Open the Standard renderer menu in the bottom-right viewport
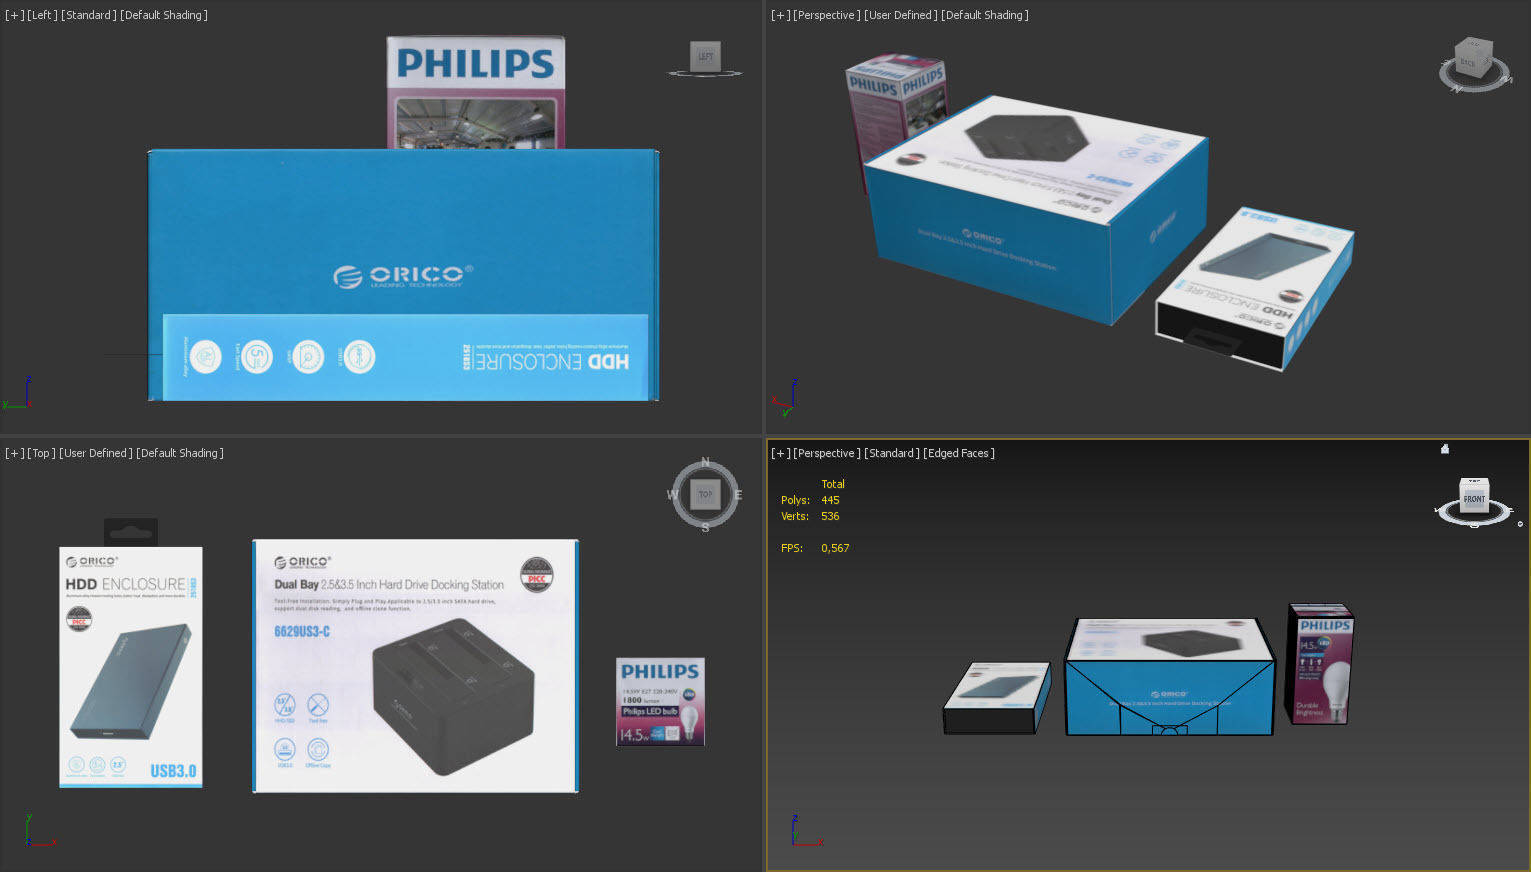Image resolution: width=1531 pixels, height=872 pixels. point(893,453)
